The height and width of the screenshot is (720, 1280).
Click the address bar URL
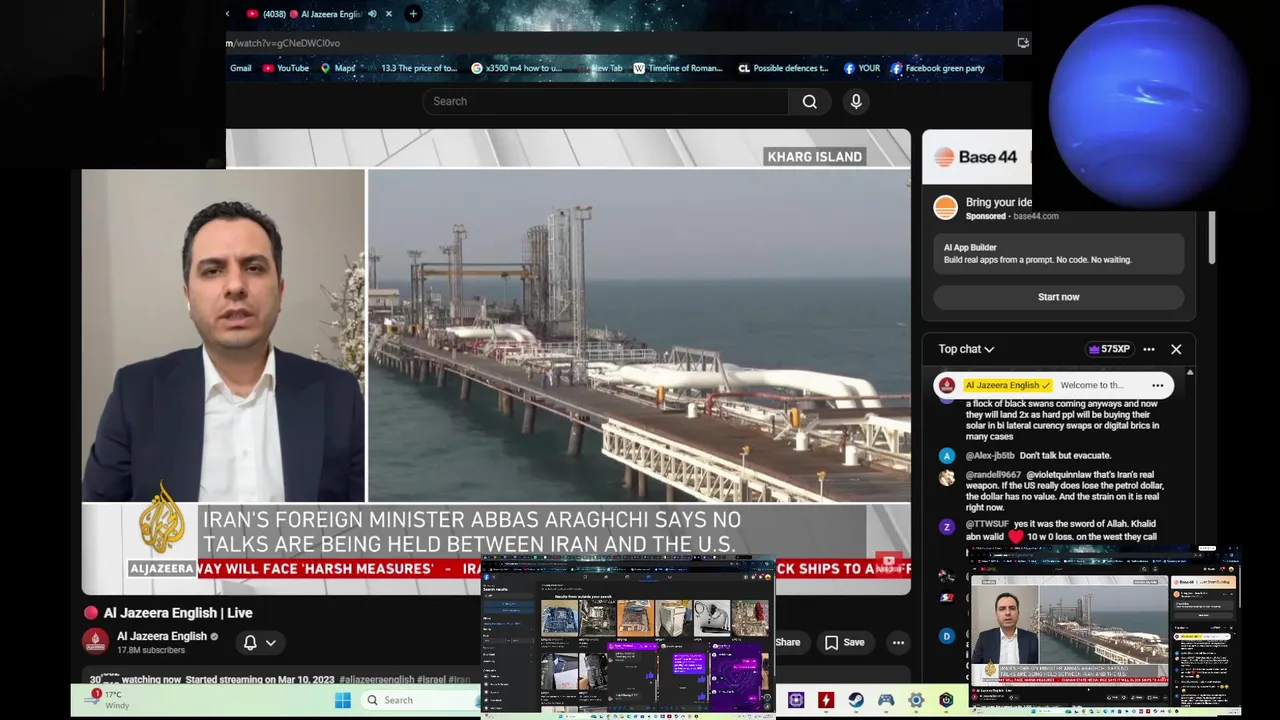point(283,43)
